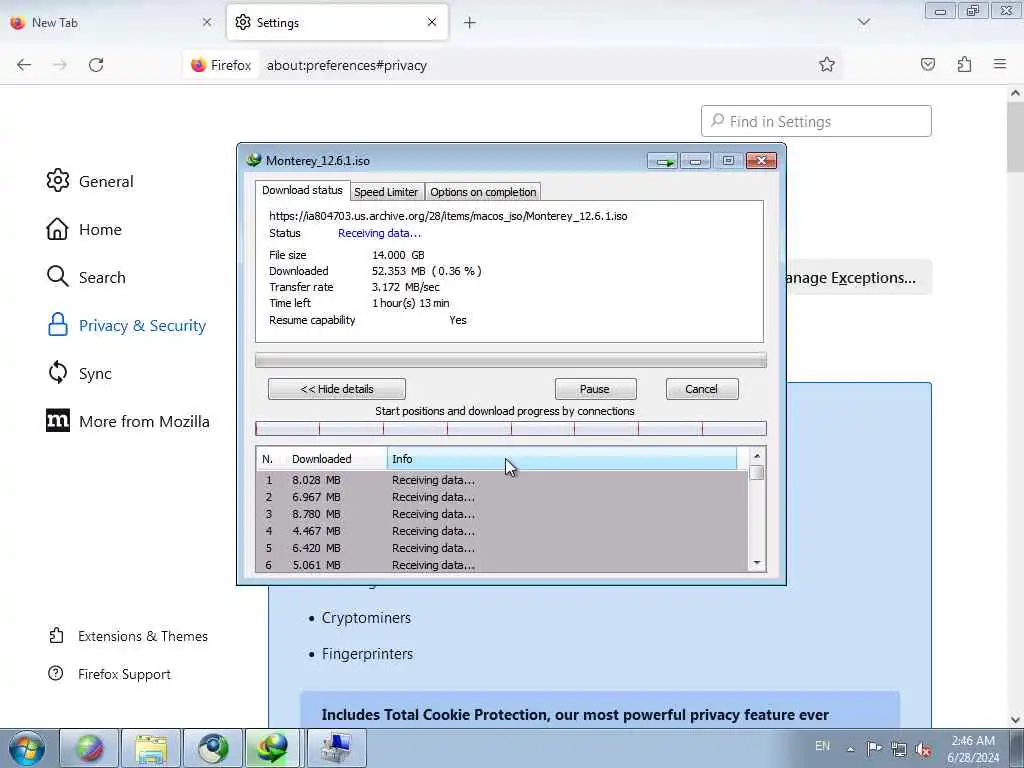Screen dimensions: 1024x768
Task: Click the EN language indicator
Action: tap(823, 746)
